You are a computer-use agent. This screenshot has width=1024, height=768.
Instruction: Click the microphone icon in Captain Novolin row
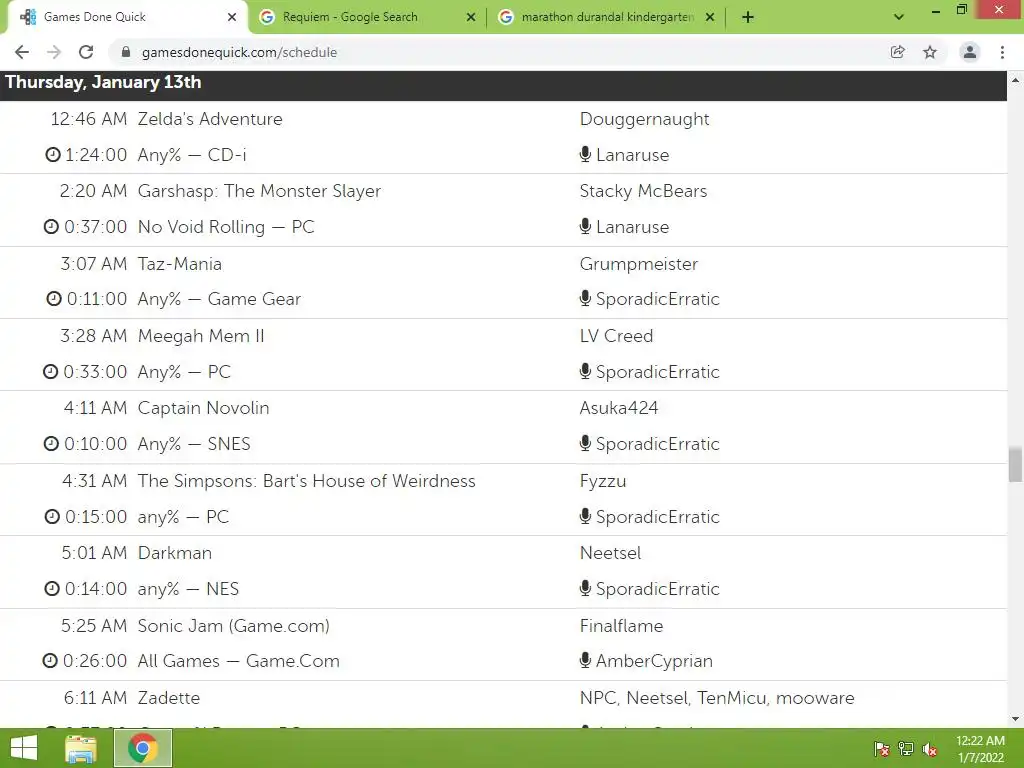(586, 443)
